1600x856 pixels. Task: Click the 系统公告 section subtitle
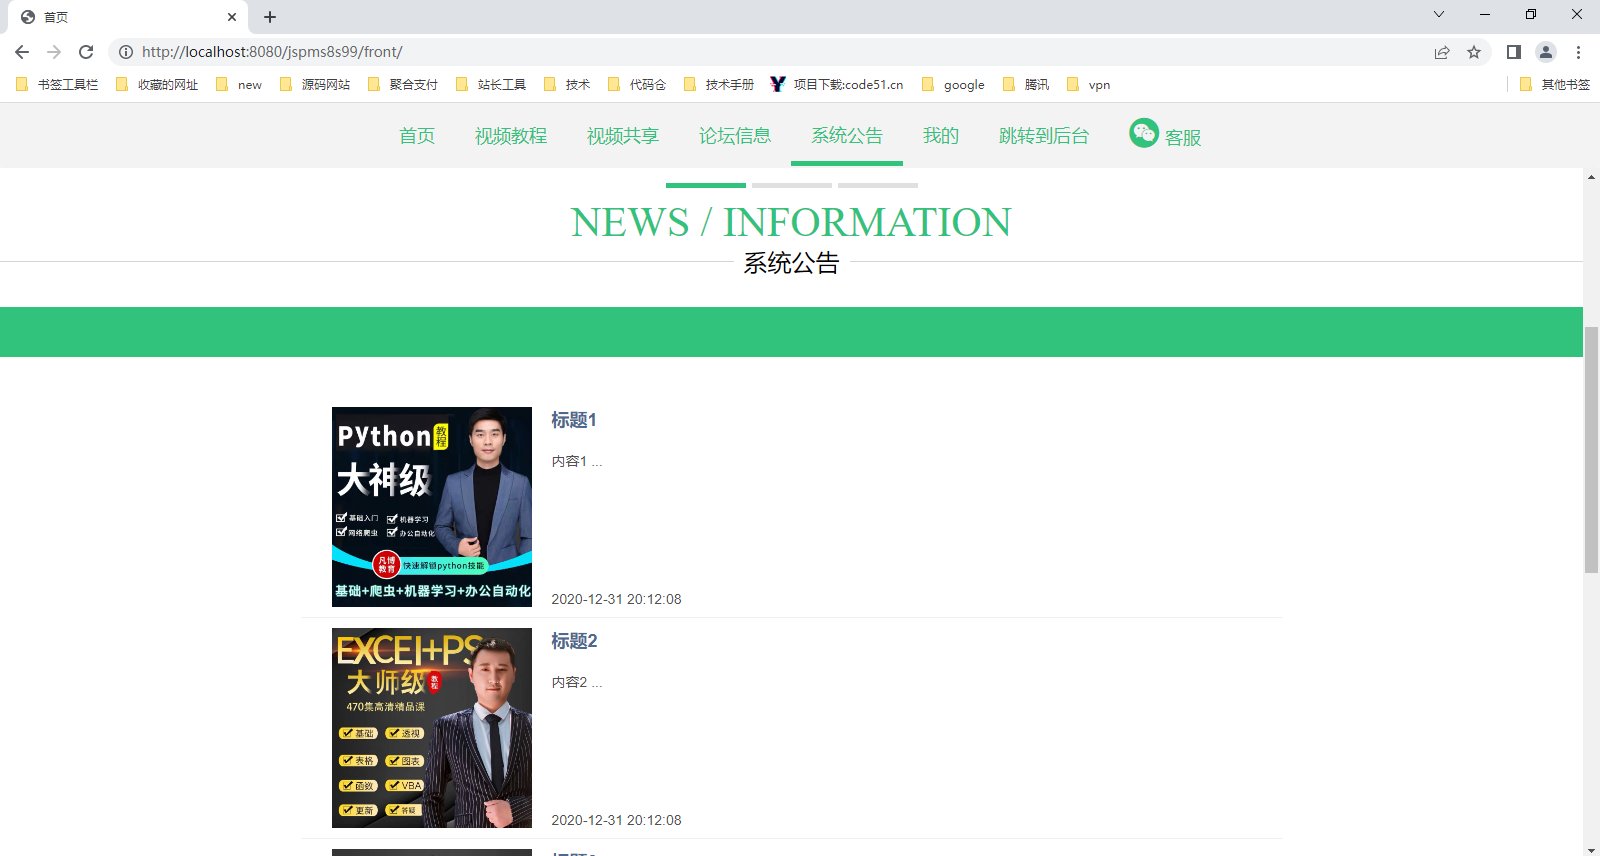pos(791,263)
